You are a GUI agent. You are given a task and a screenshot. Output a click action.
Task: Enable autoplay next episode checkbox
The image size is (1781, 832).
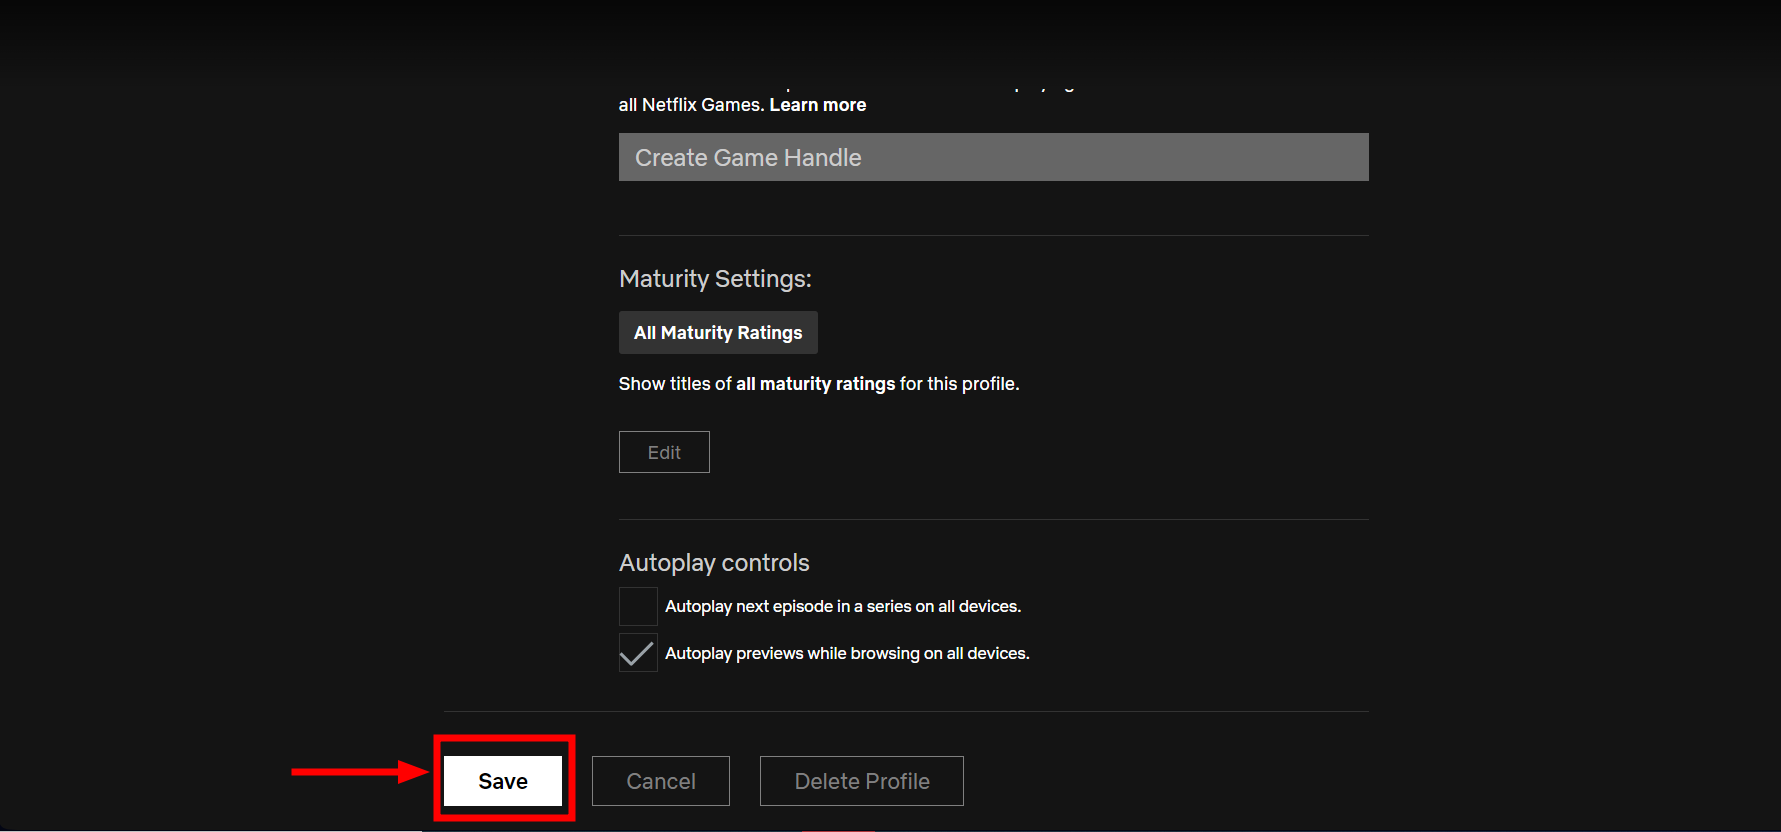[638, 606]
